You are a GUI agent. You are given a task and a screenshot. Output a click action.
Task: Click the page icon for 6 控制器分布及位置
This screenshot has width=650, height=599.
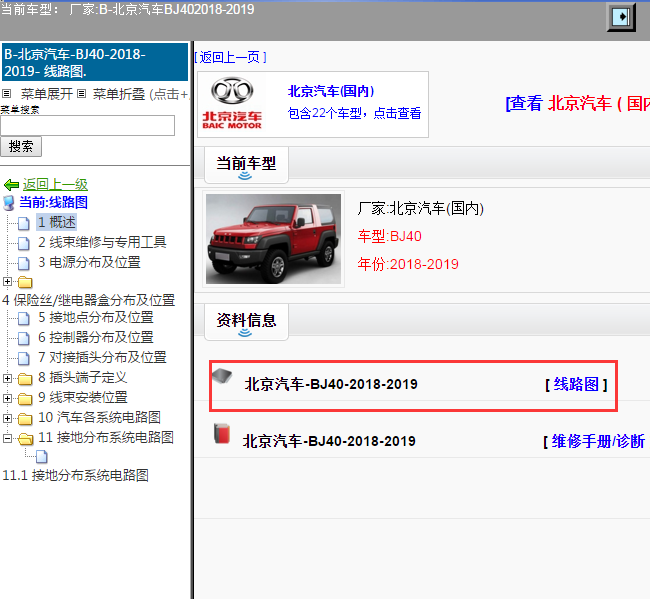(x=24, y=338)
